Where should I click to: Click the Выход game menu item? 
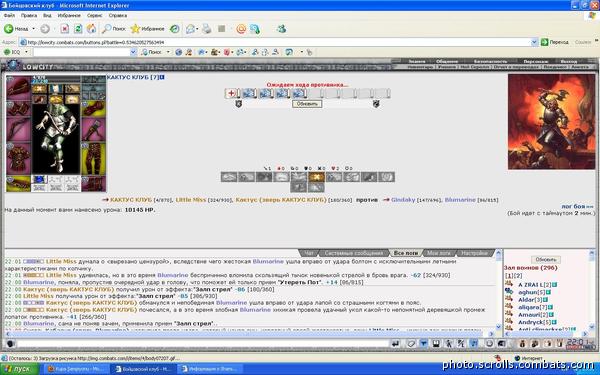click(568, 61)
